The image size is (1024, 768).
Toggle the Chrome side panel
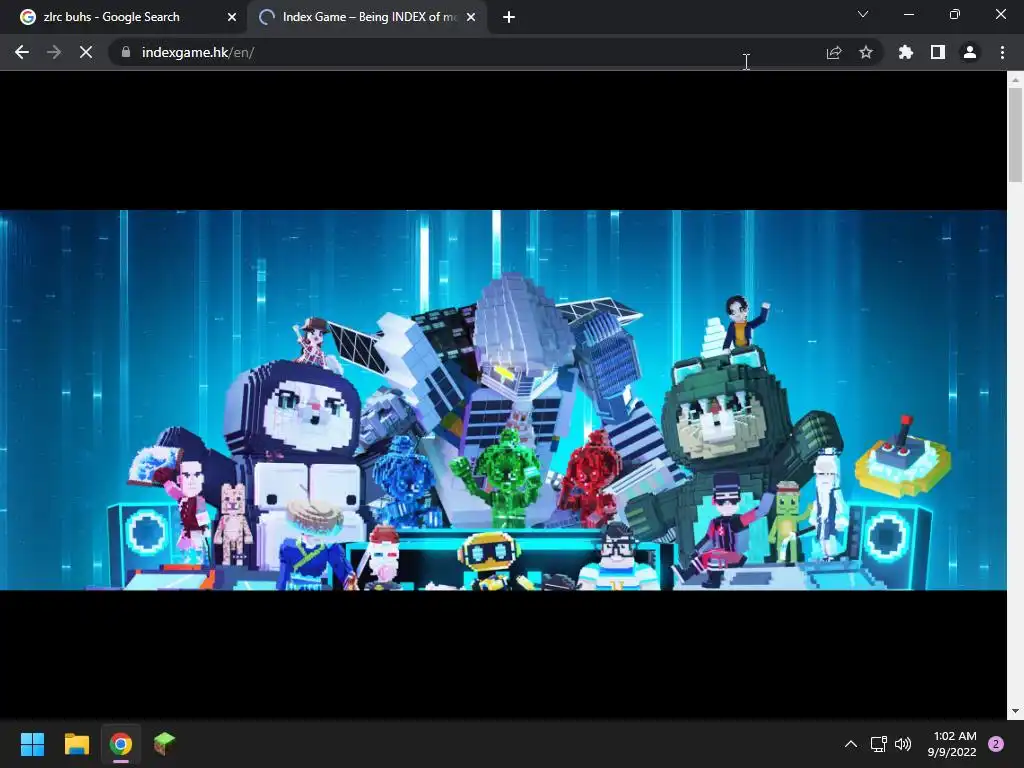[x=938, y=52]
